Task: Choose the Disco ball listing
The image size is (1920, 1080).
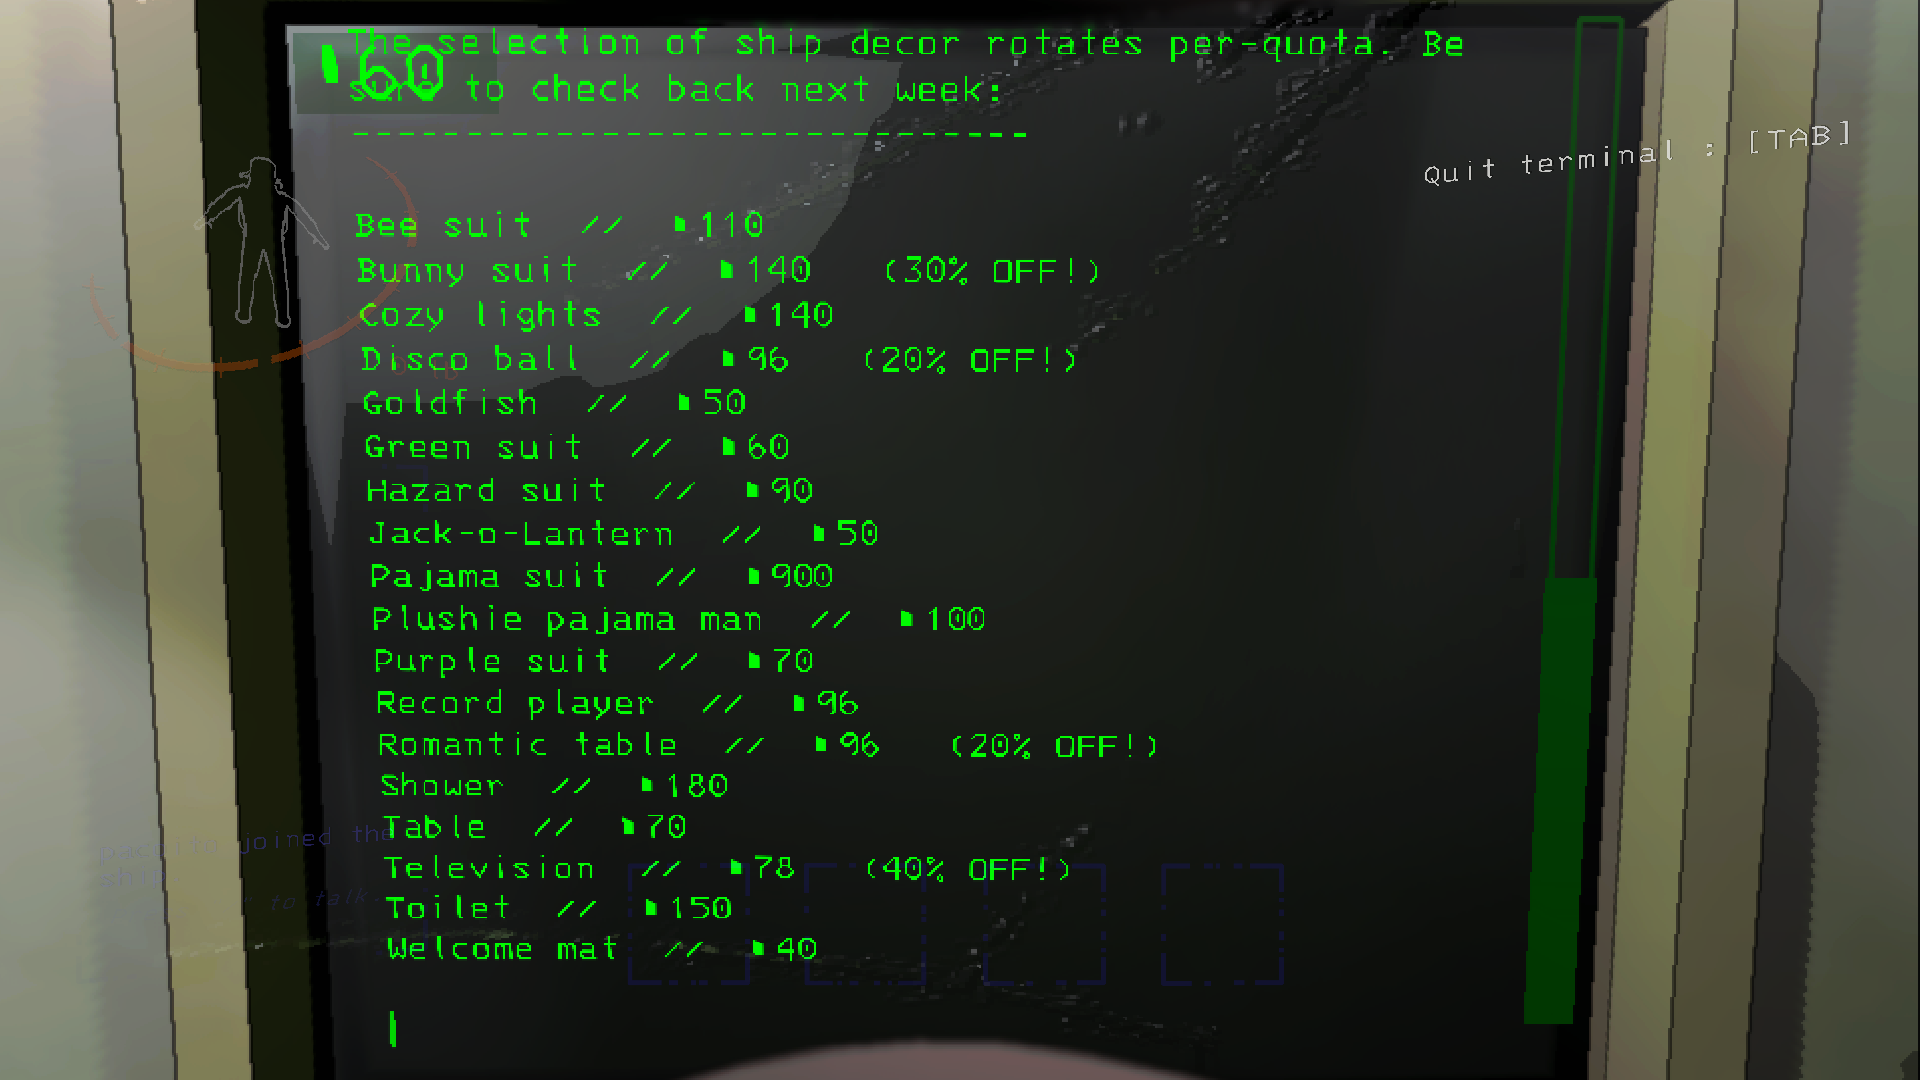Action: (x=719, y=359)
